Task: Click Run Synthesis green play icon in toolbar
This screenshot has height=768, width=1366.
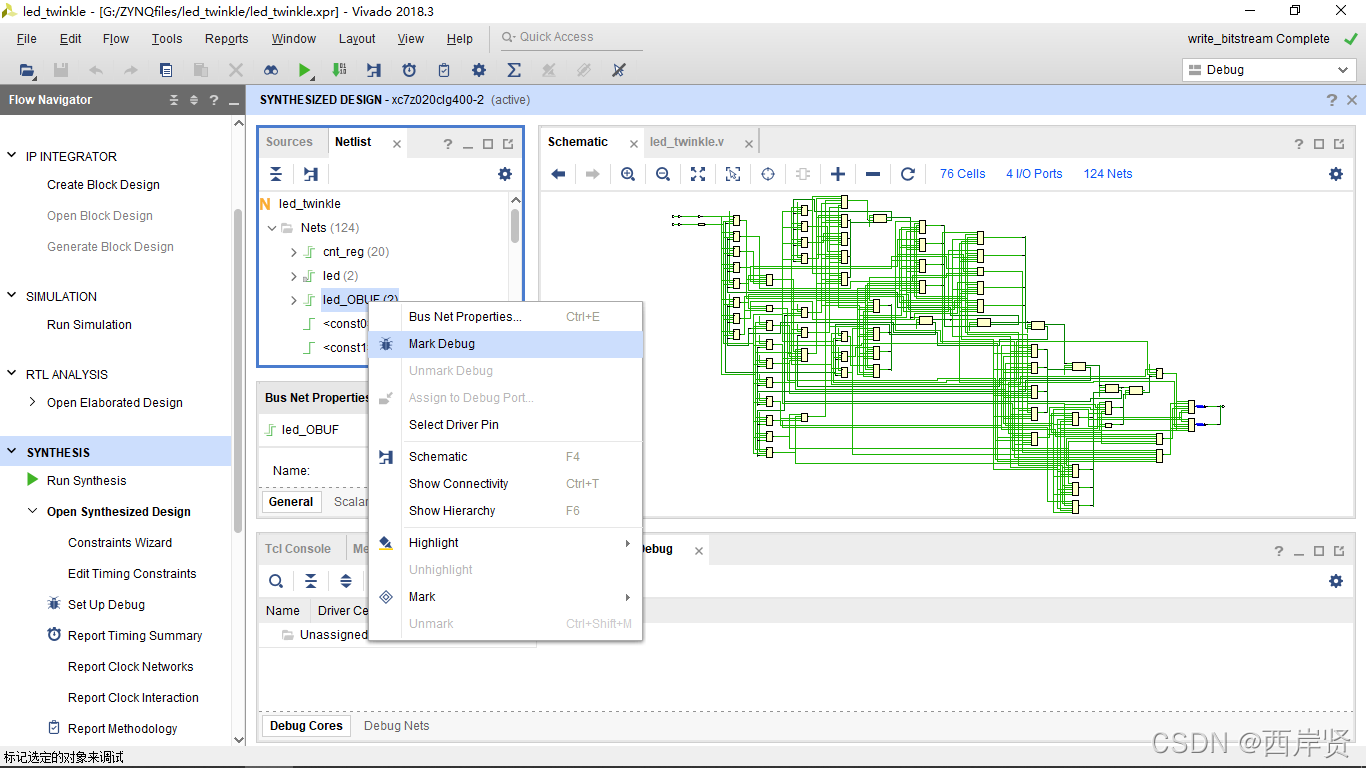Action: 304,70
